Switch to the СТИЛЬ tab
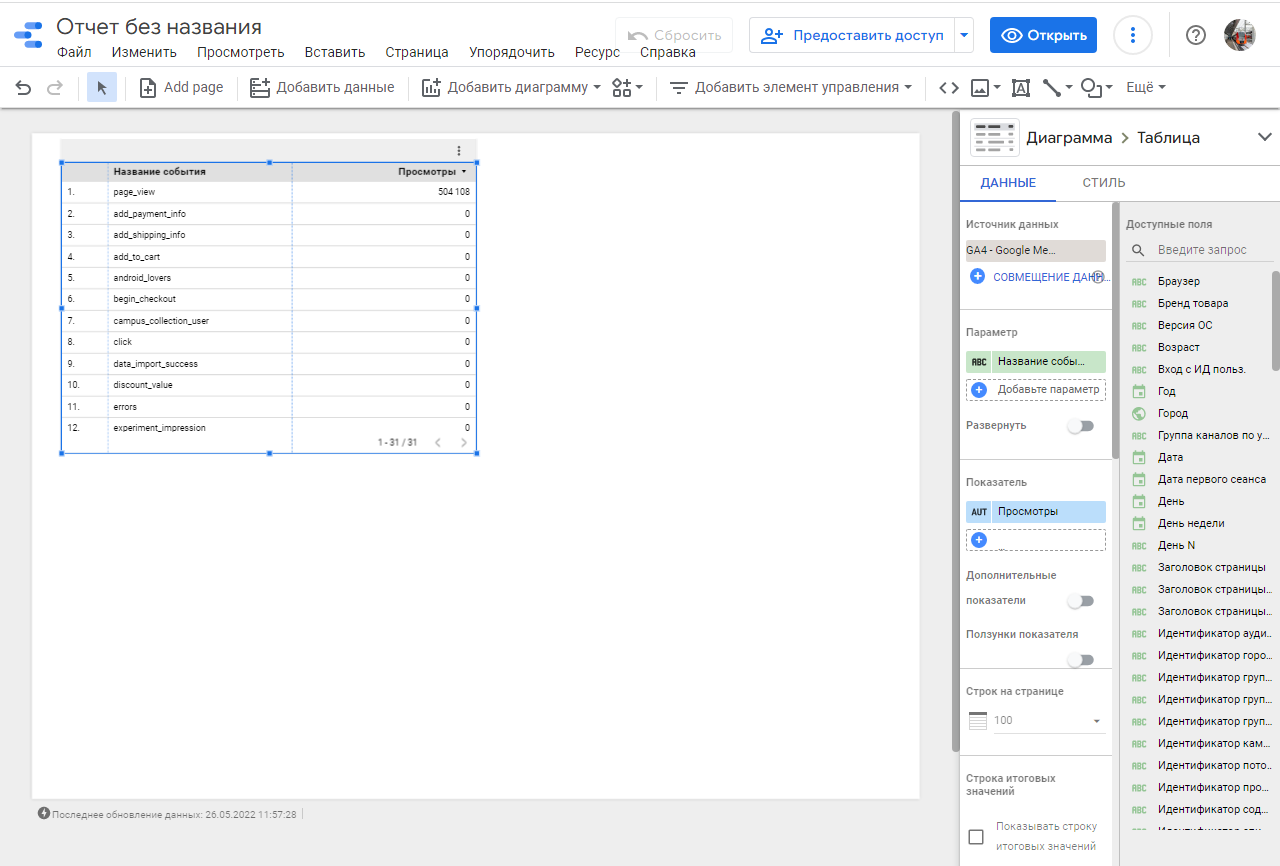 point(1103,183)
